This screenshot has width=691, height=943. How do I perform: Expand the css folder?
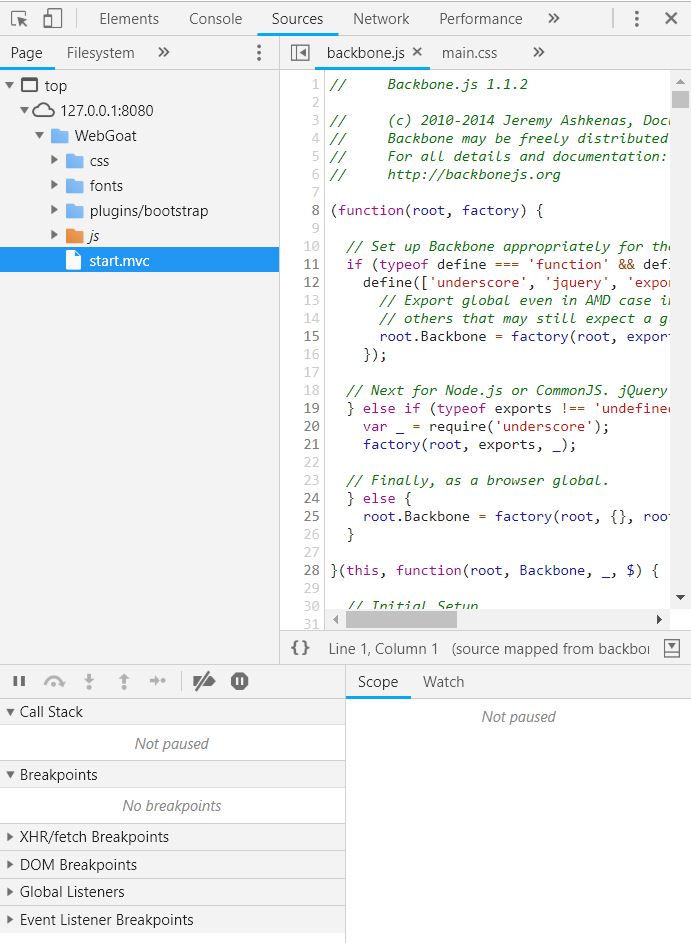click(x=54, y=160)
